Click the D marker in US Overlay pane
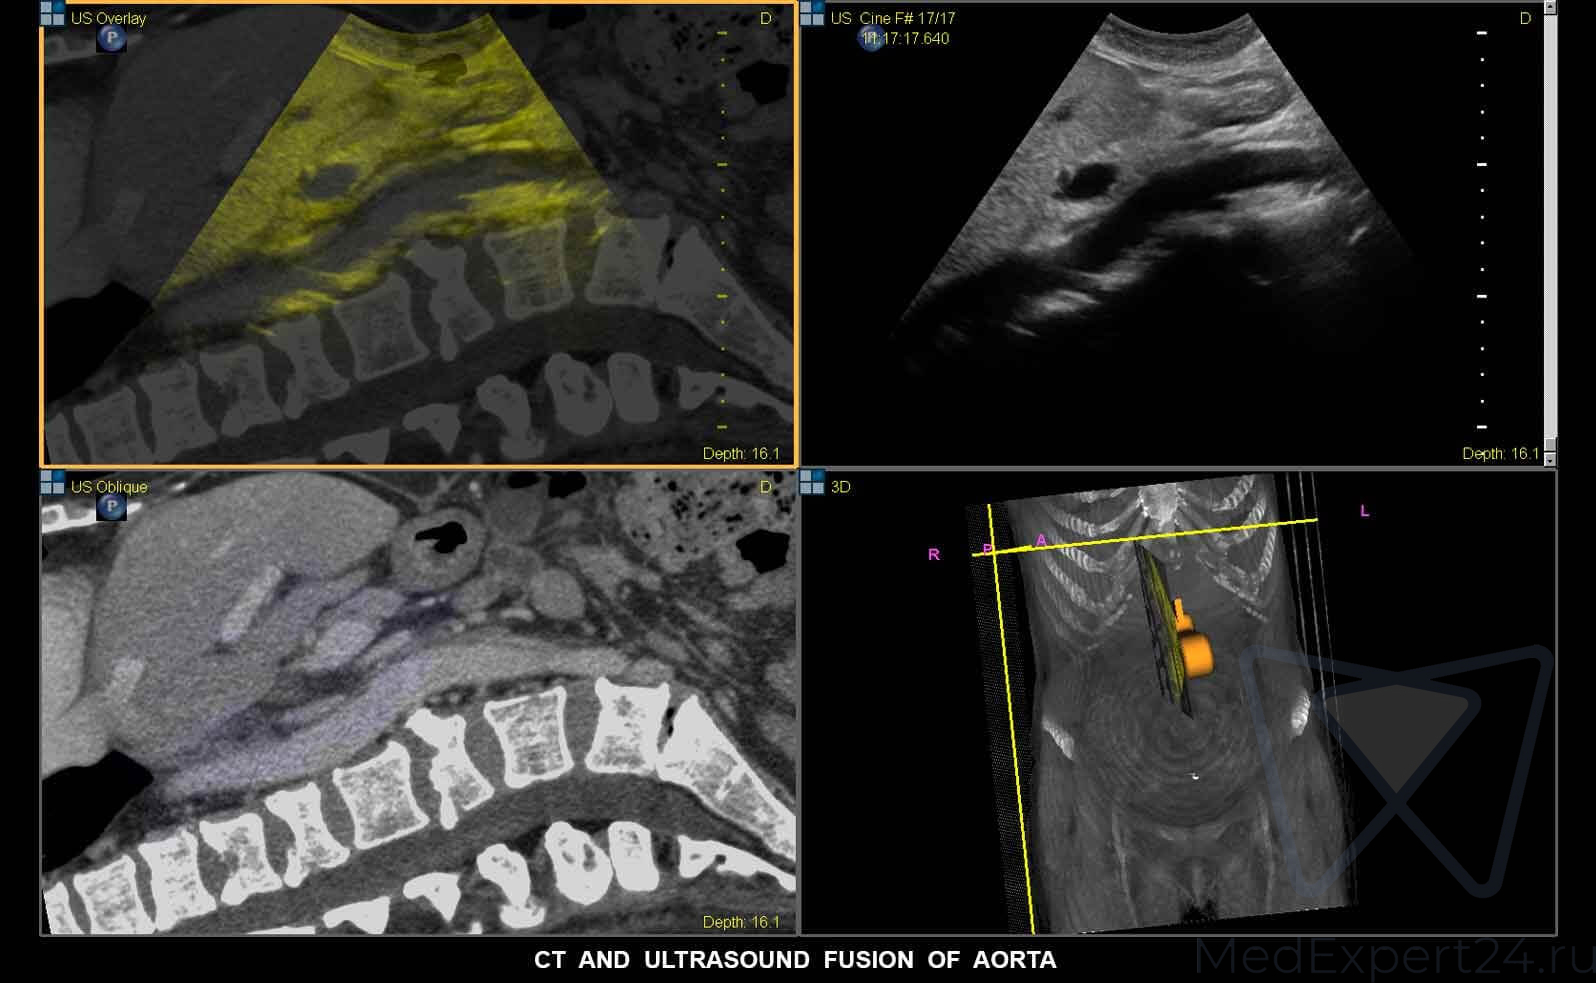 [765, 19]
